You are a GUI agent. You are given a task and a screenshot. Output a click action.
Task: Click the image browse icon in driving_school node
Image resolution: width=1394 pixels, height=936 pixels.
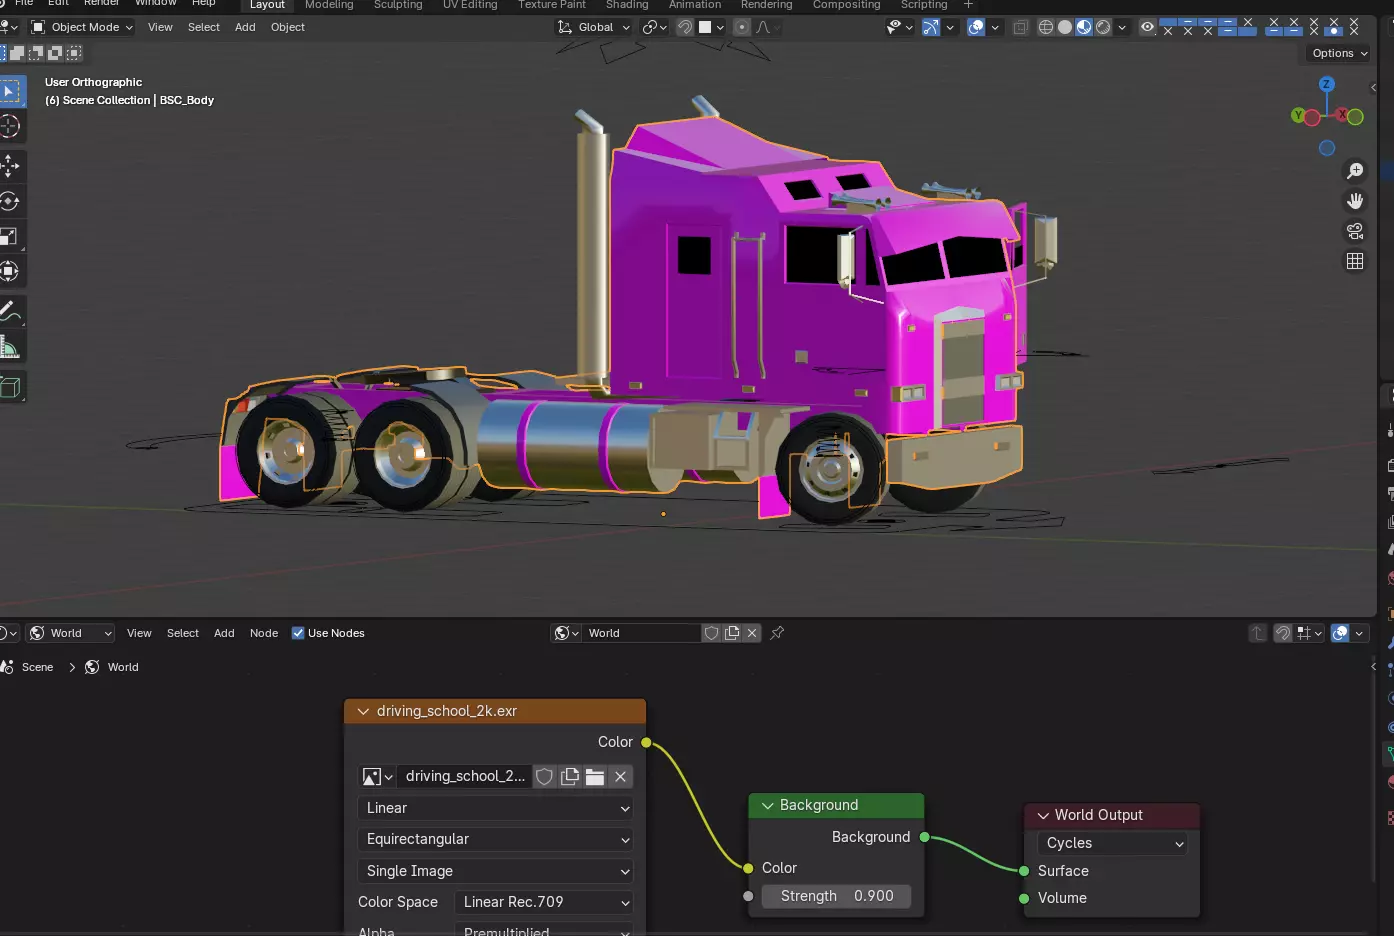click(x=377, y=776)
